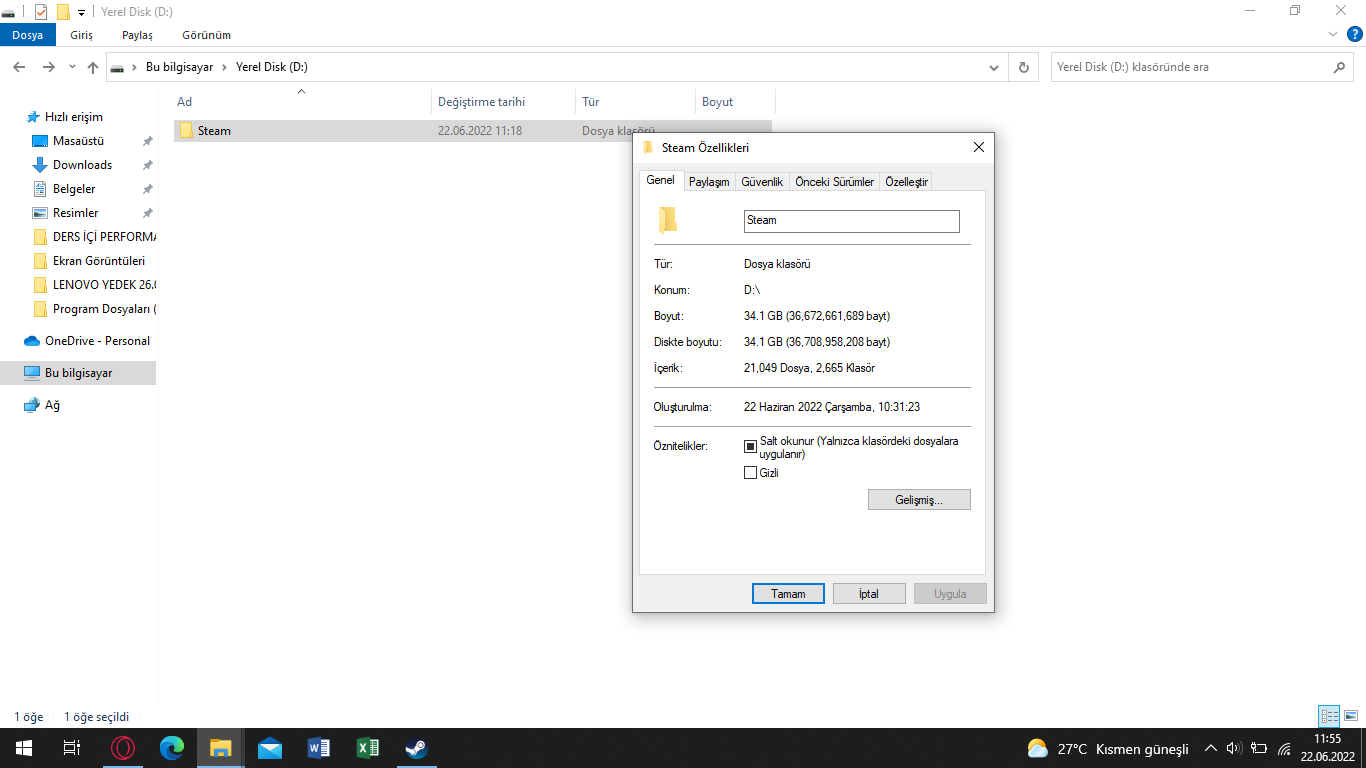Click the back navigation arrow
The image size is (1366, 768).
click(x=19, y=67)
